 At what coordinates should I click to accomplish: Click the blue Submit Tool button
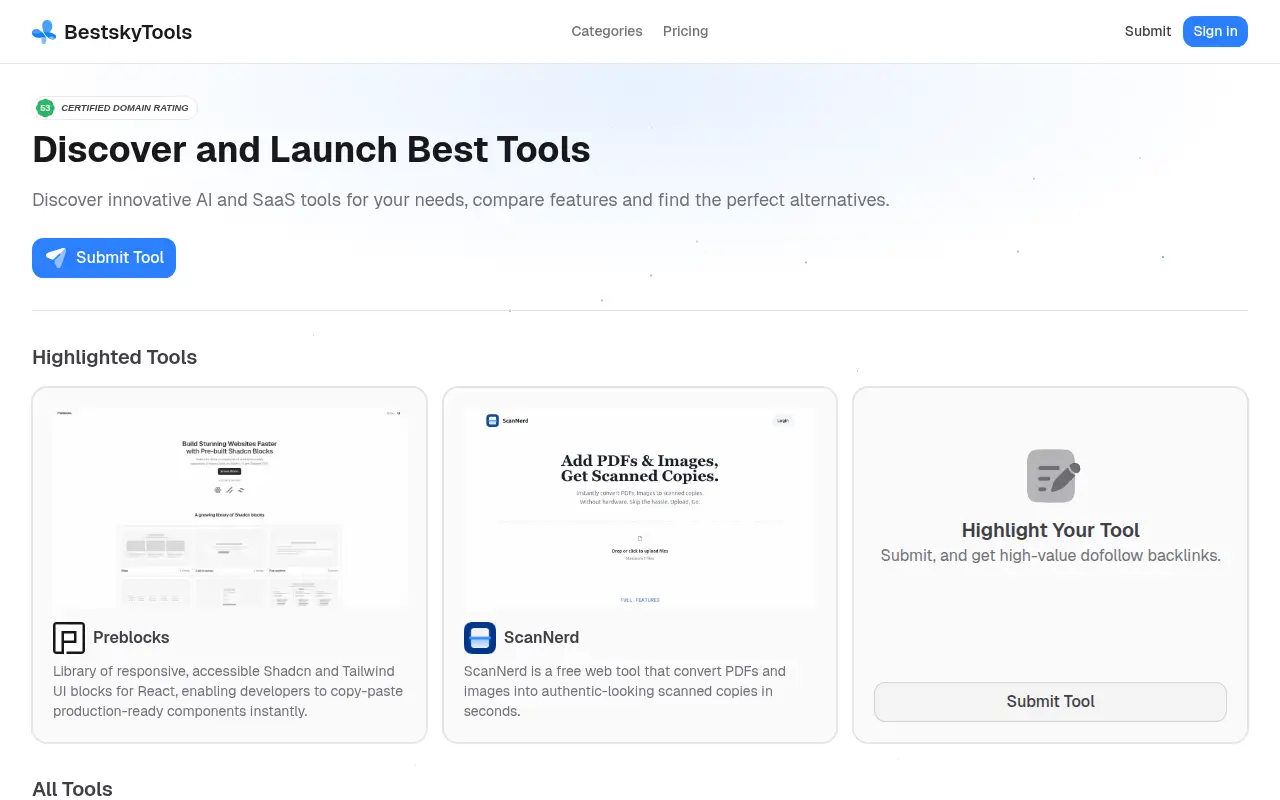[104, 258]
